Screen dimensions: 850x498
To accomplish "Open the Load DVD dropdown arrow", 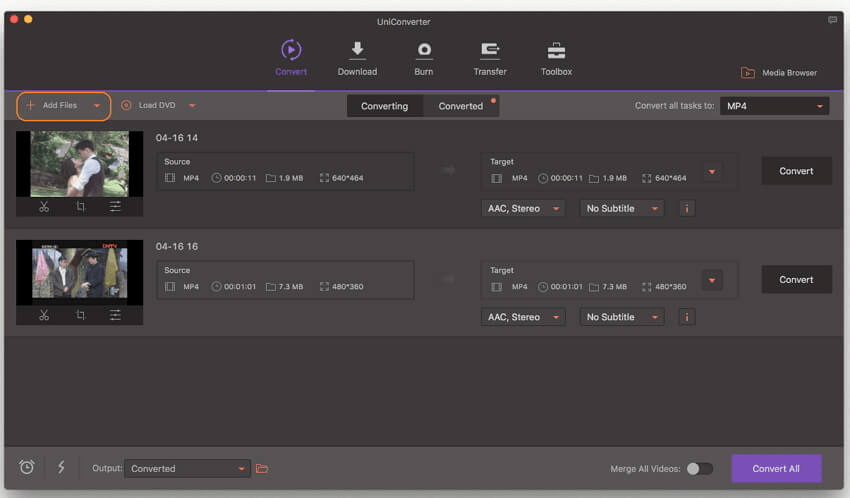I will (x=192, y=105).
